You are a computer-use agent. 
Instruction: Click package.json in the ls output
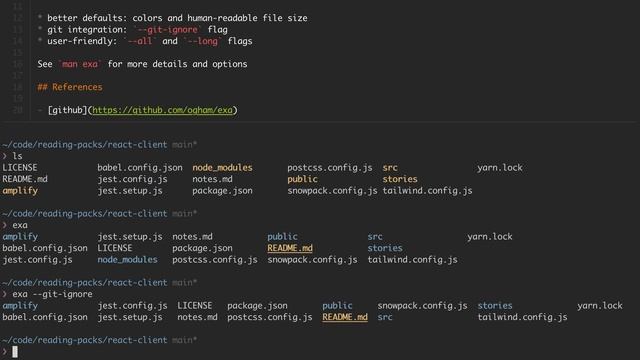click(x=222, y=191)
